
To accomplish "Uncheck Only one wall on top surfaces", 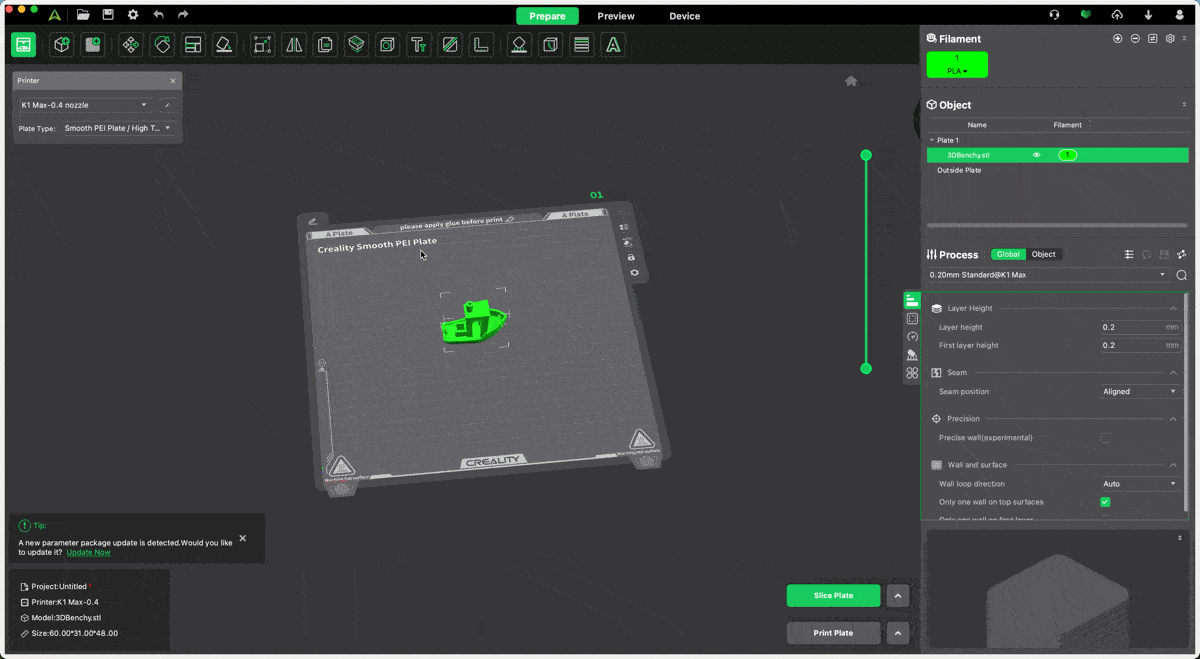I will point(1105,502).
